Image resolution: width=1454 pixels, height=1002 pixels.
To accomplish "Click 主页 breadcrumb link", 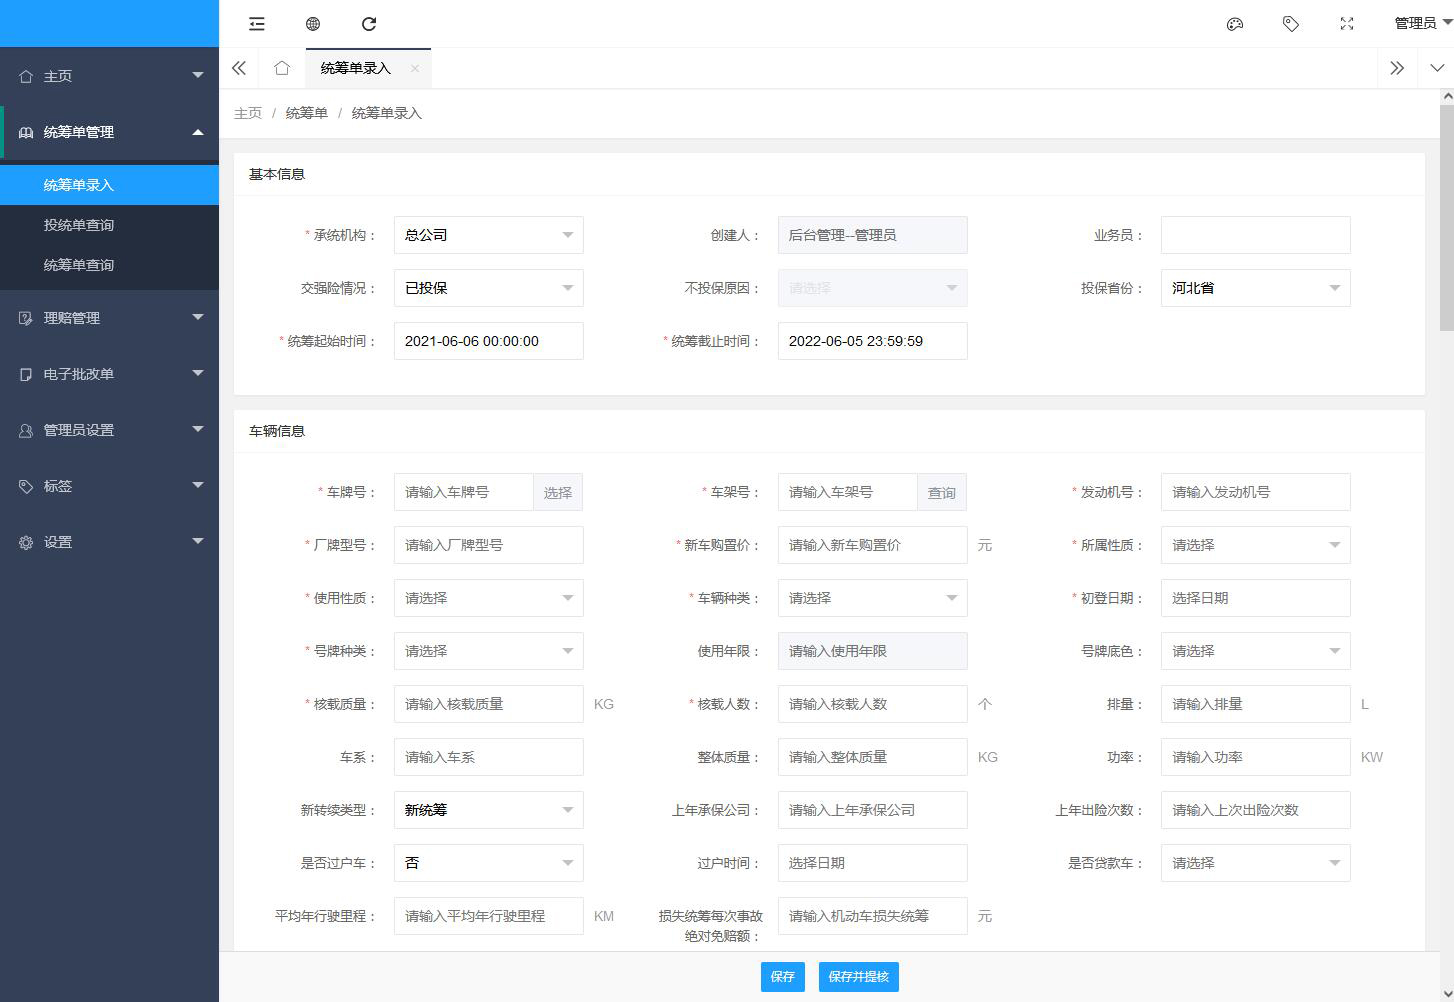I will coord(248,113).
